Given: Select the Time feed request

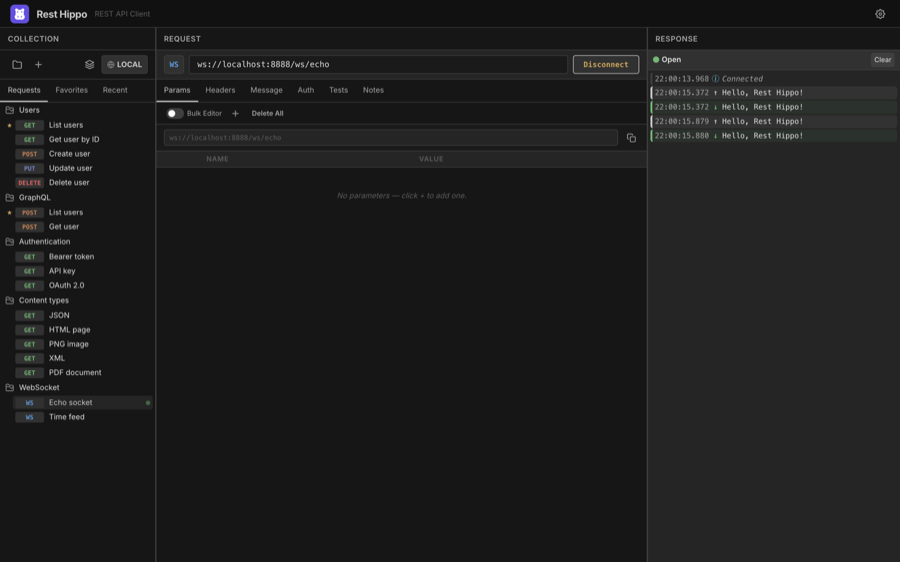Looking at the screenshot, I should 83,417.
